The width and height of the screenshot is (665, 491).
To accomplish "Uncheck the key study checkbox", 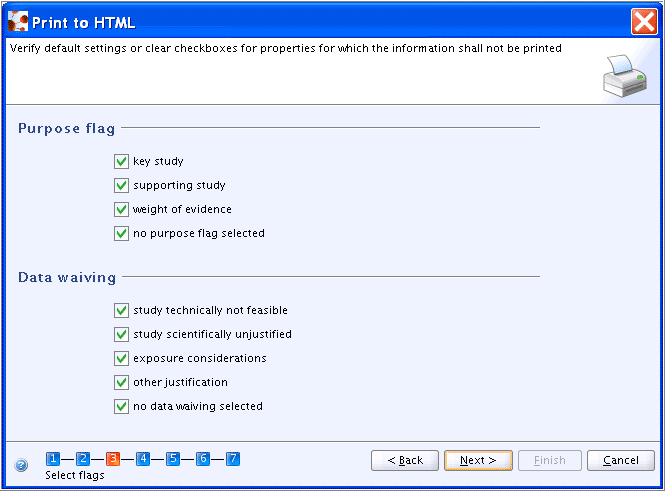I will (x=121, y=162).
